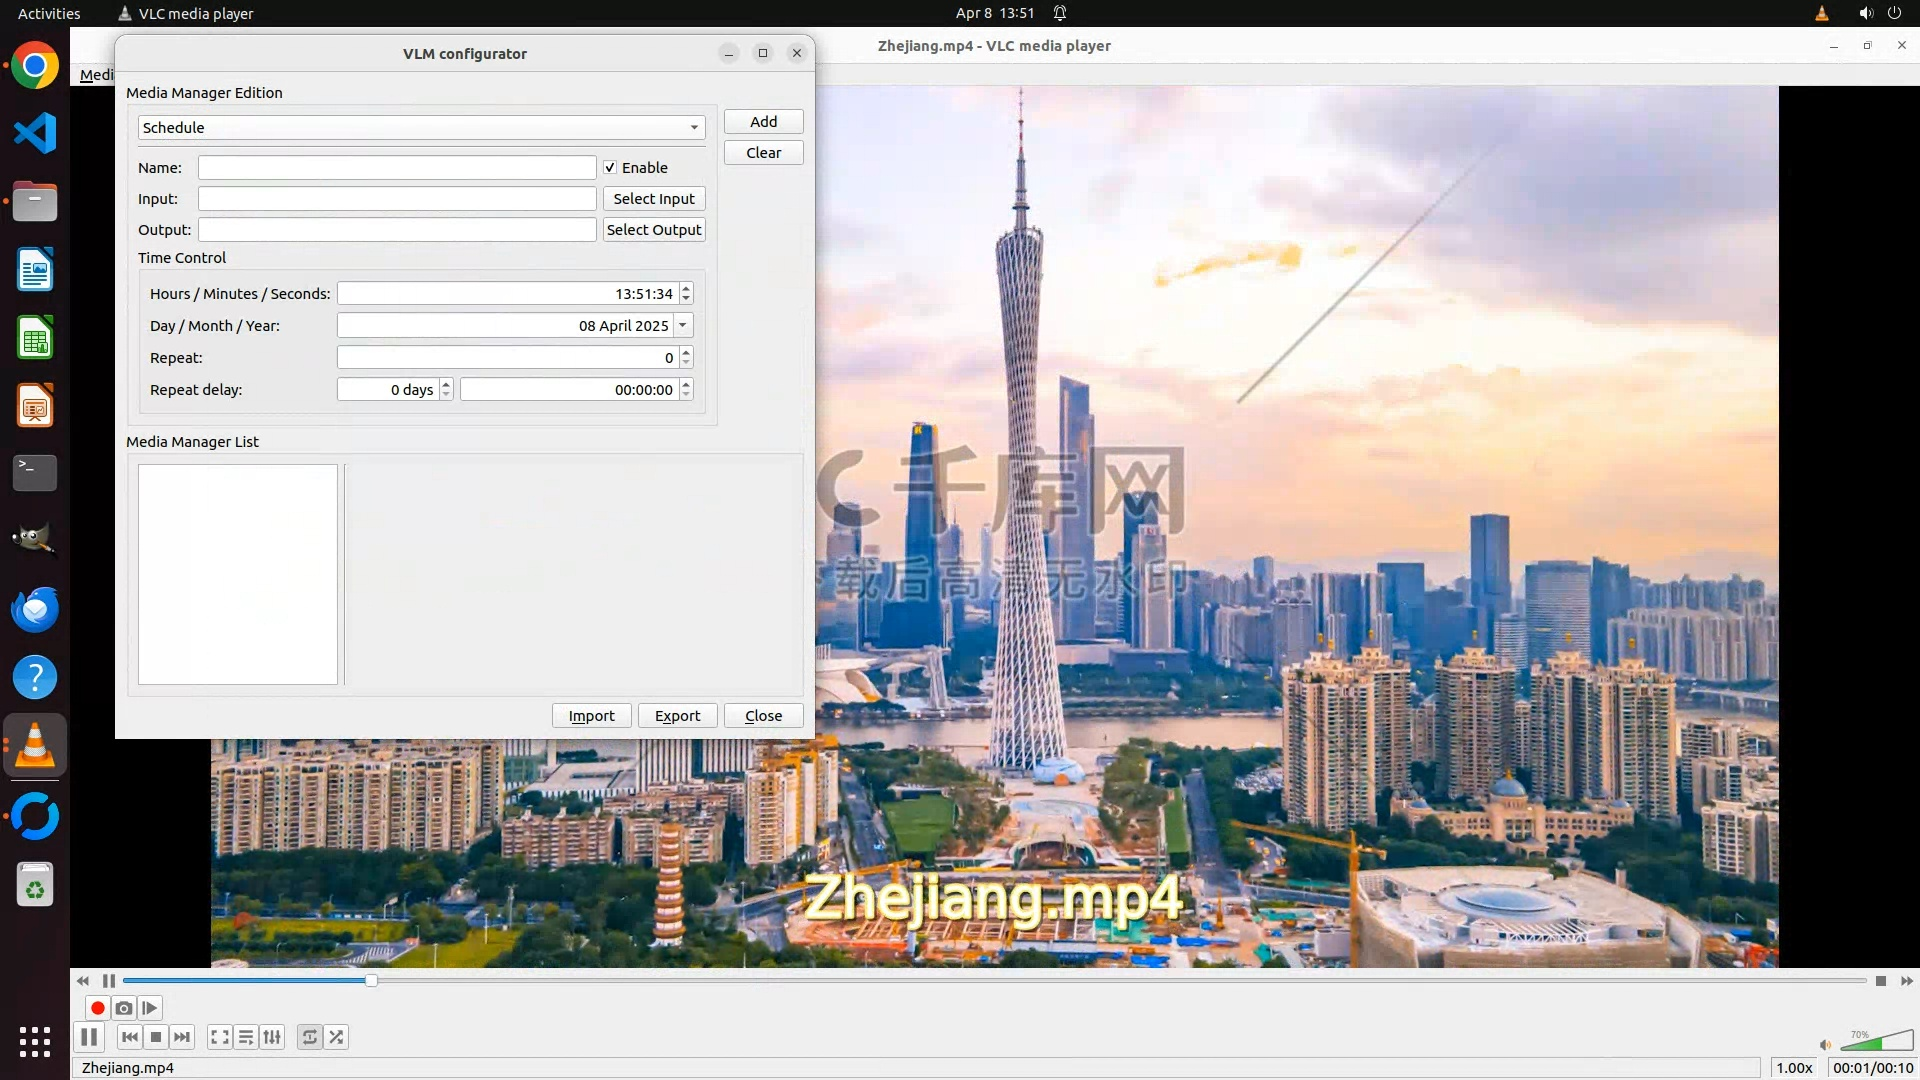
Task: Increase the Repeat count stepper
Action: click(686, 352)
